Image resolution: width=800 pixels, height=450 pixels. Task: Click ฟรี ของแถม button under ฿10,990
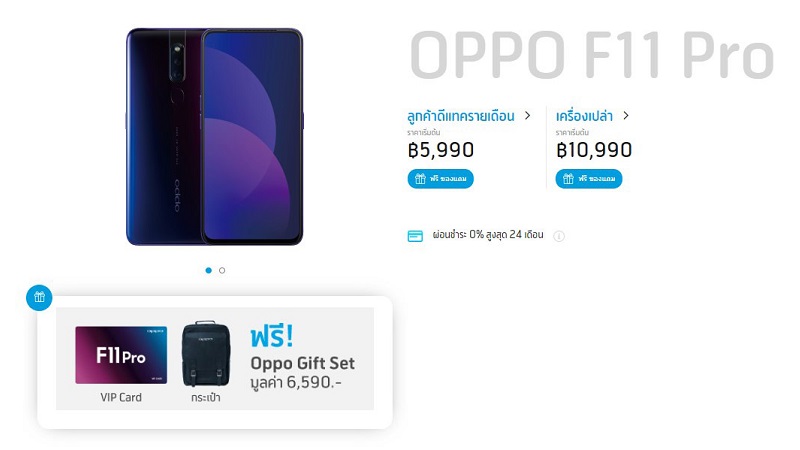tap(589, 179)
